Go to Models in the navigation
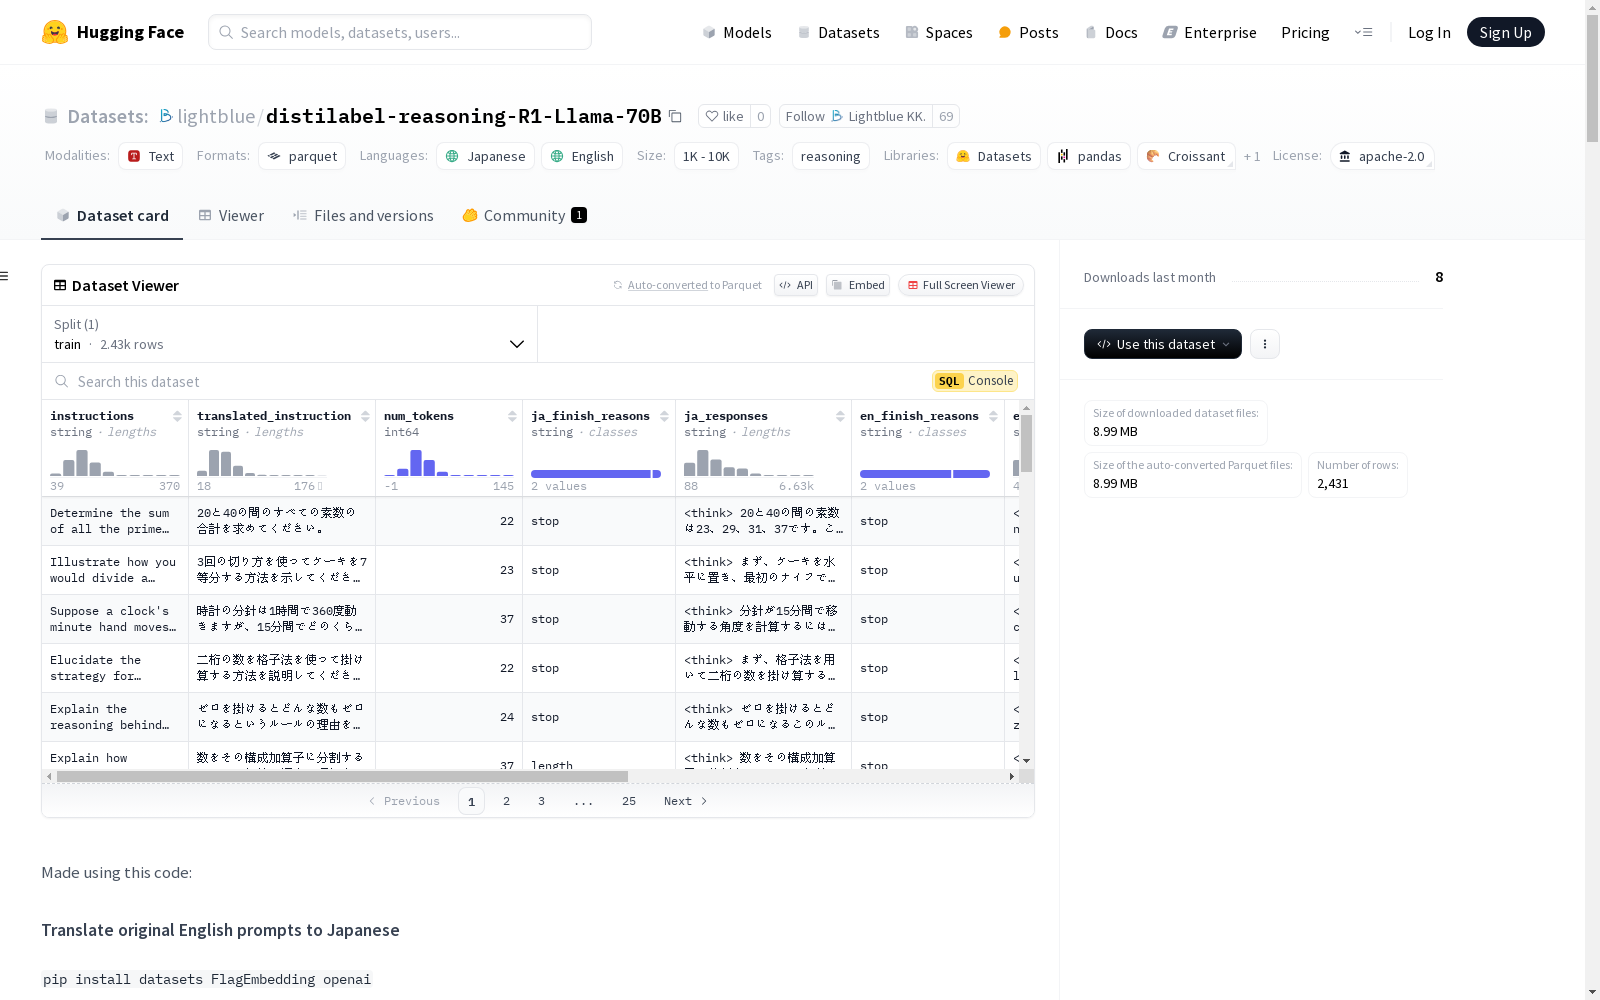This screenshot has width=1600, height=1000. tap(737, 32)
